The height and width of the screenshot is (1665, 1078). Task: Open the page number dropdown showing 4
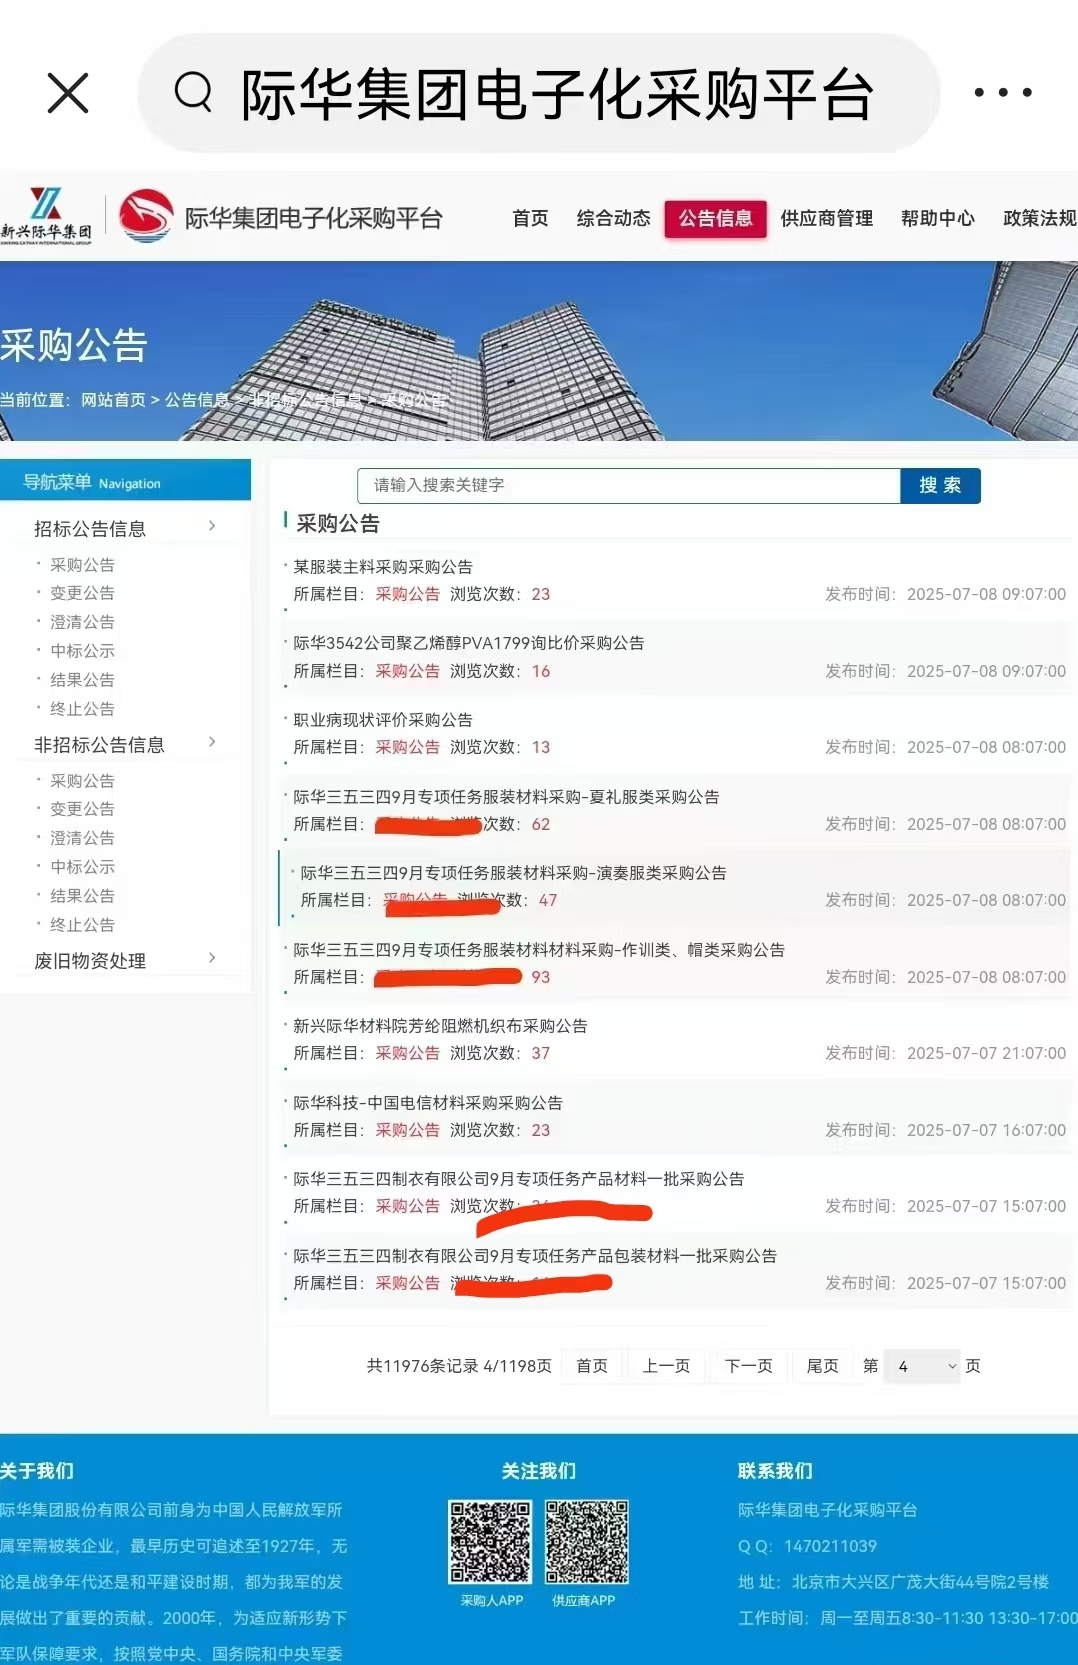point(922,1366)
